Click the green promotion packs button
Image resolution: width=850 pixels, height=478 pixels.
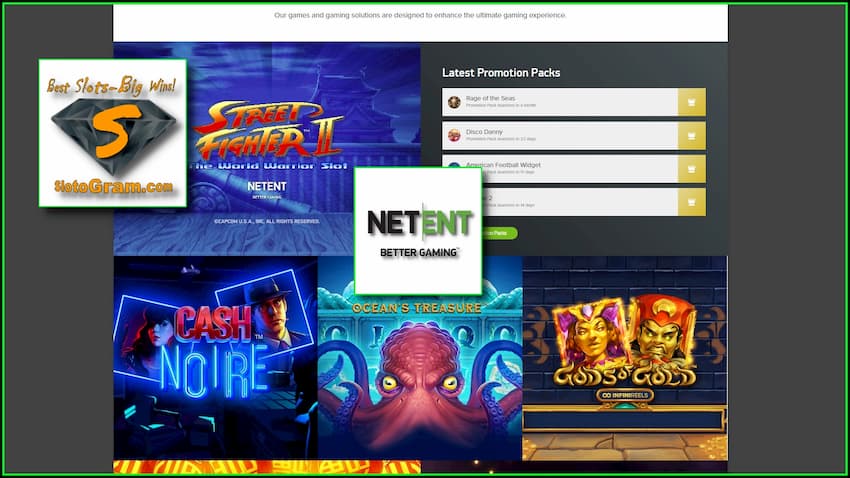tap(499, 233)
